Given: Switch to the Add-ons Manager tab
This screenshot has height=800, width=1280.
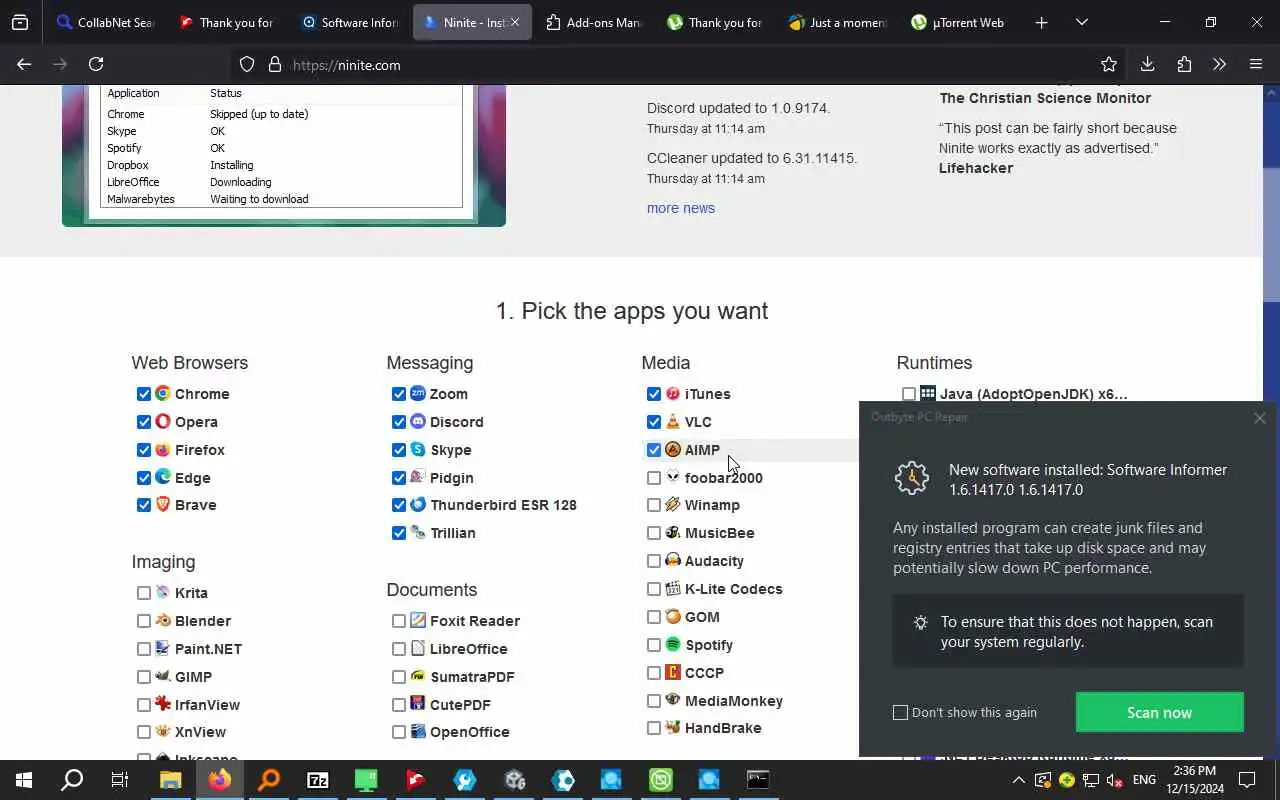Looking at the screenshot, I should pyautogui.click(x=594, y=22).
